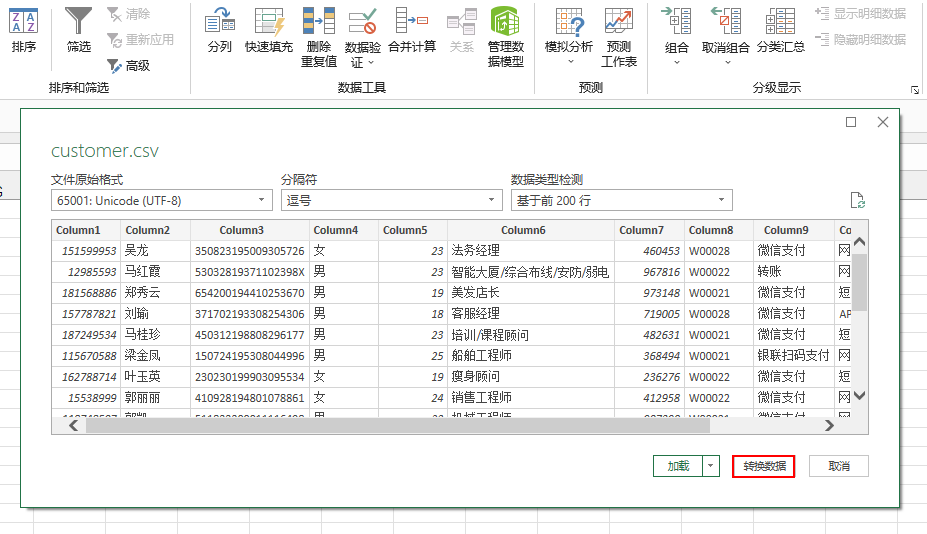Click cell 吴龙
927x534 pixels.
click(x=155, y=251)
